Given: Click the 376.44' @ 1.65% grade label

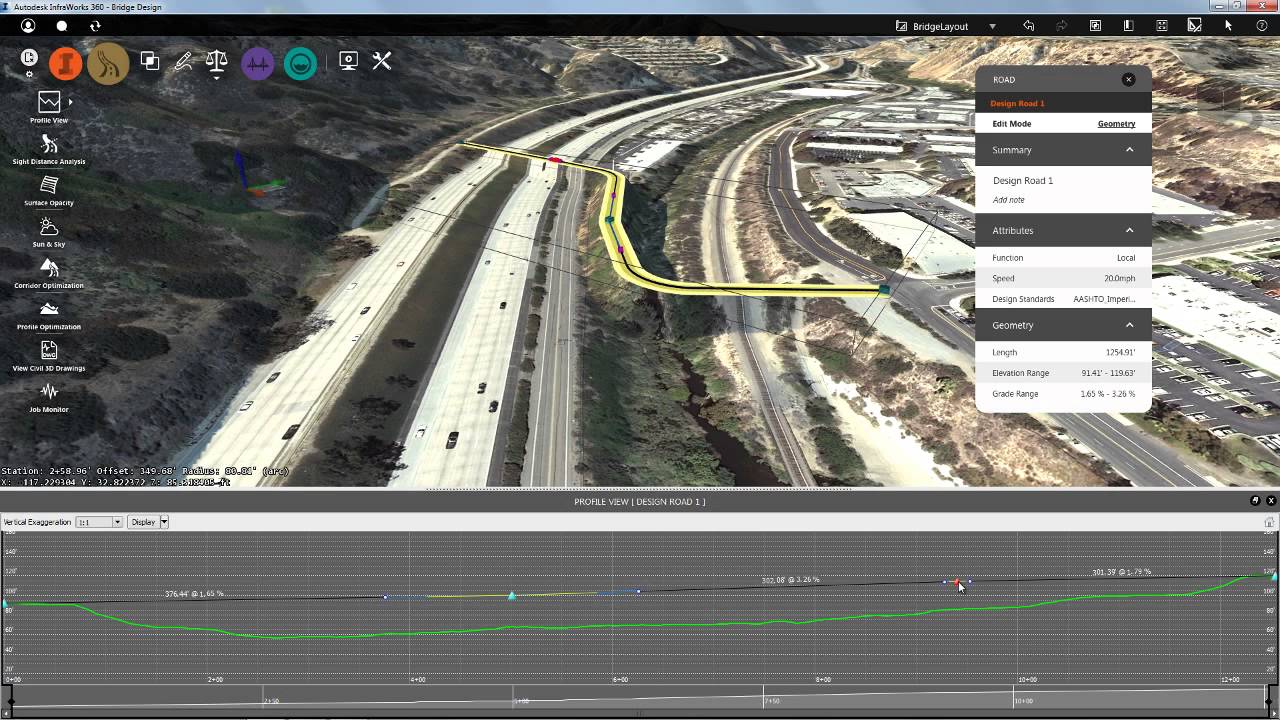Looking at the screenshot, I should coord(194,594).
